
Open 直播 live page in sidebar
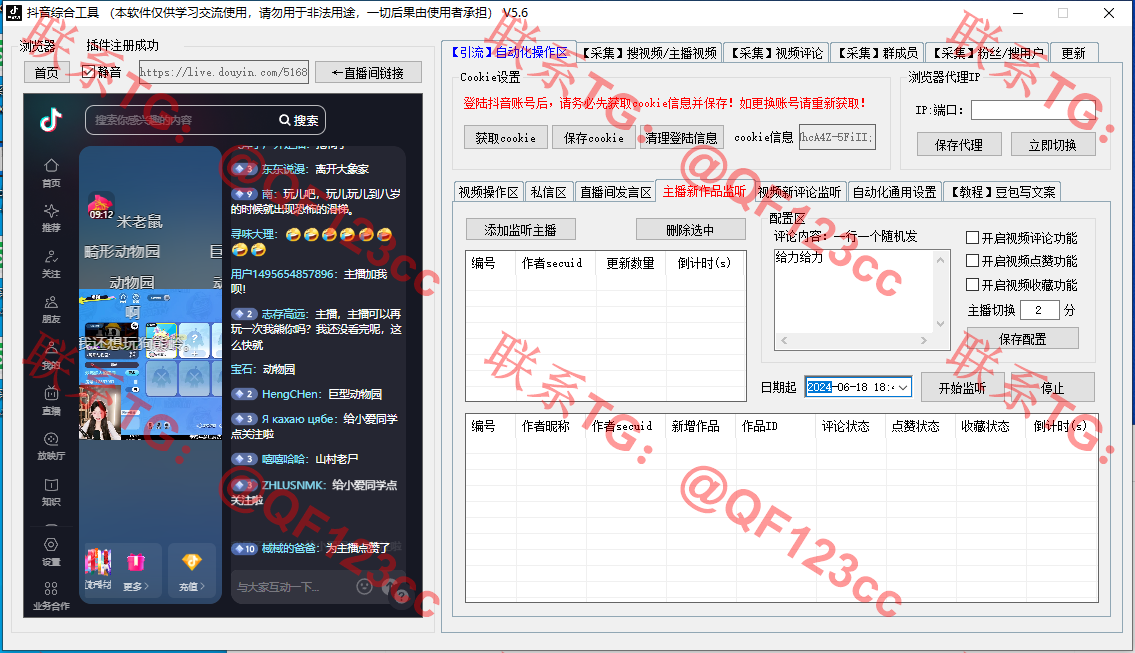(x=51, y=401)
